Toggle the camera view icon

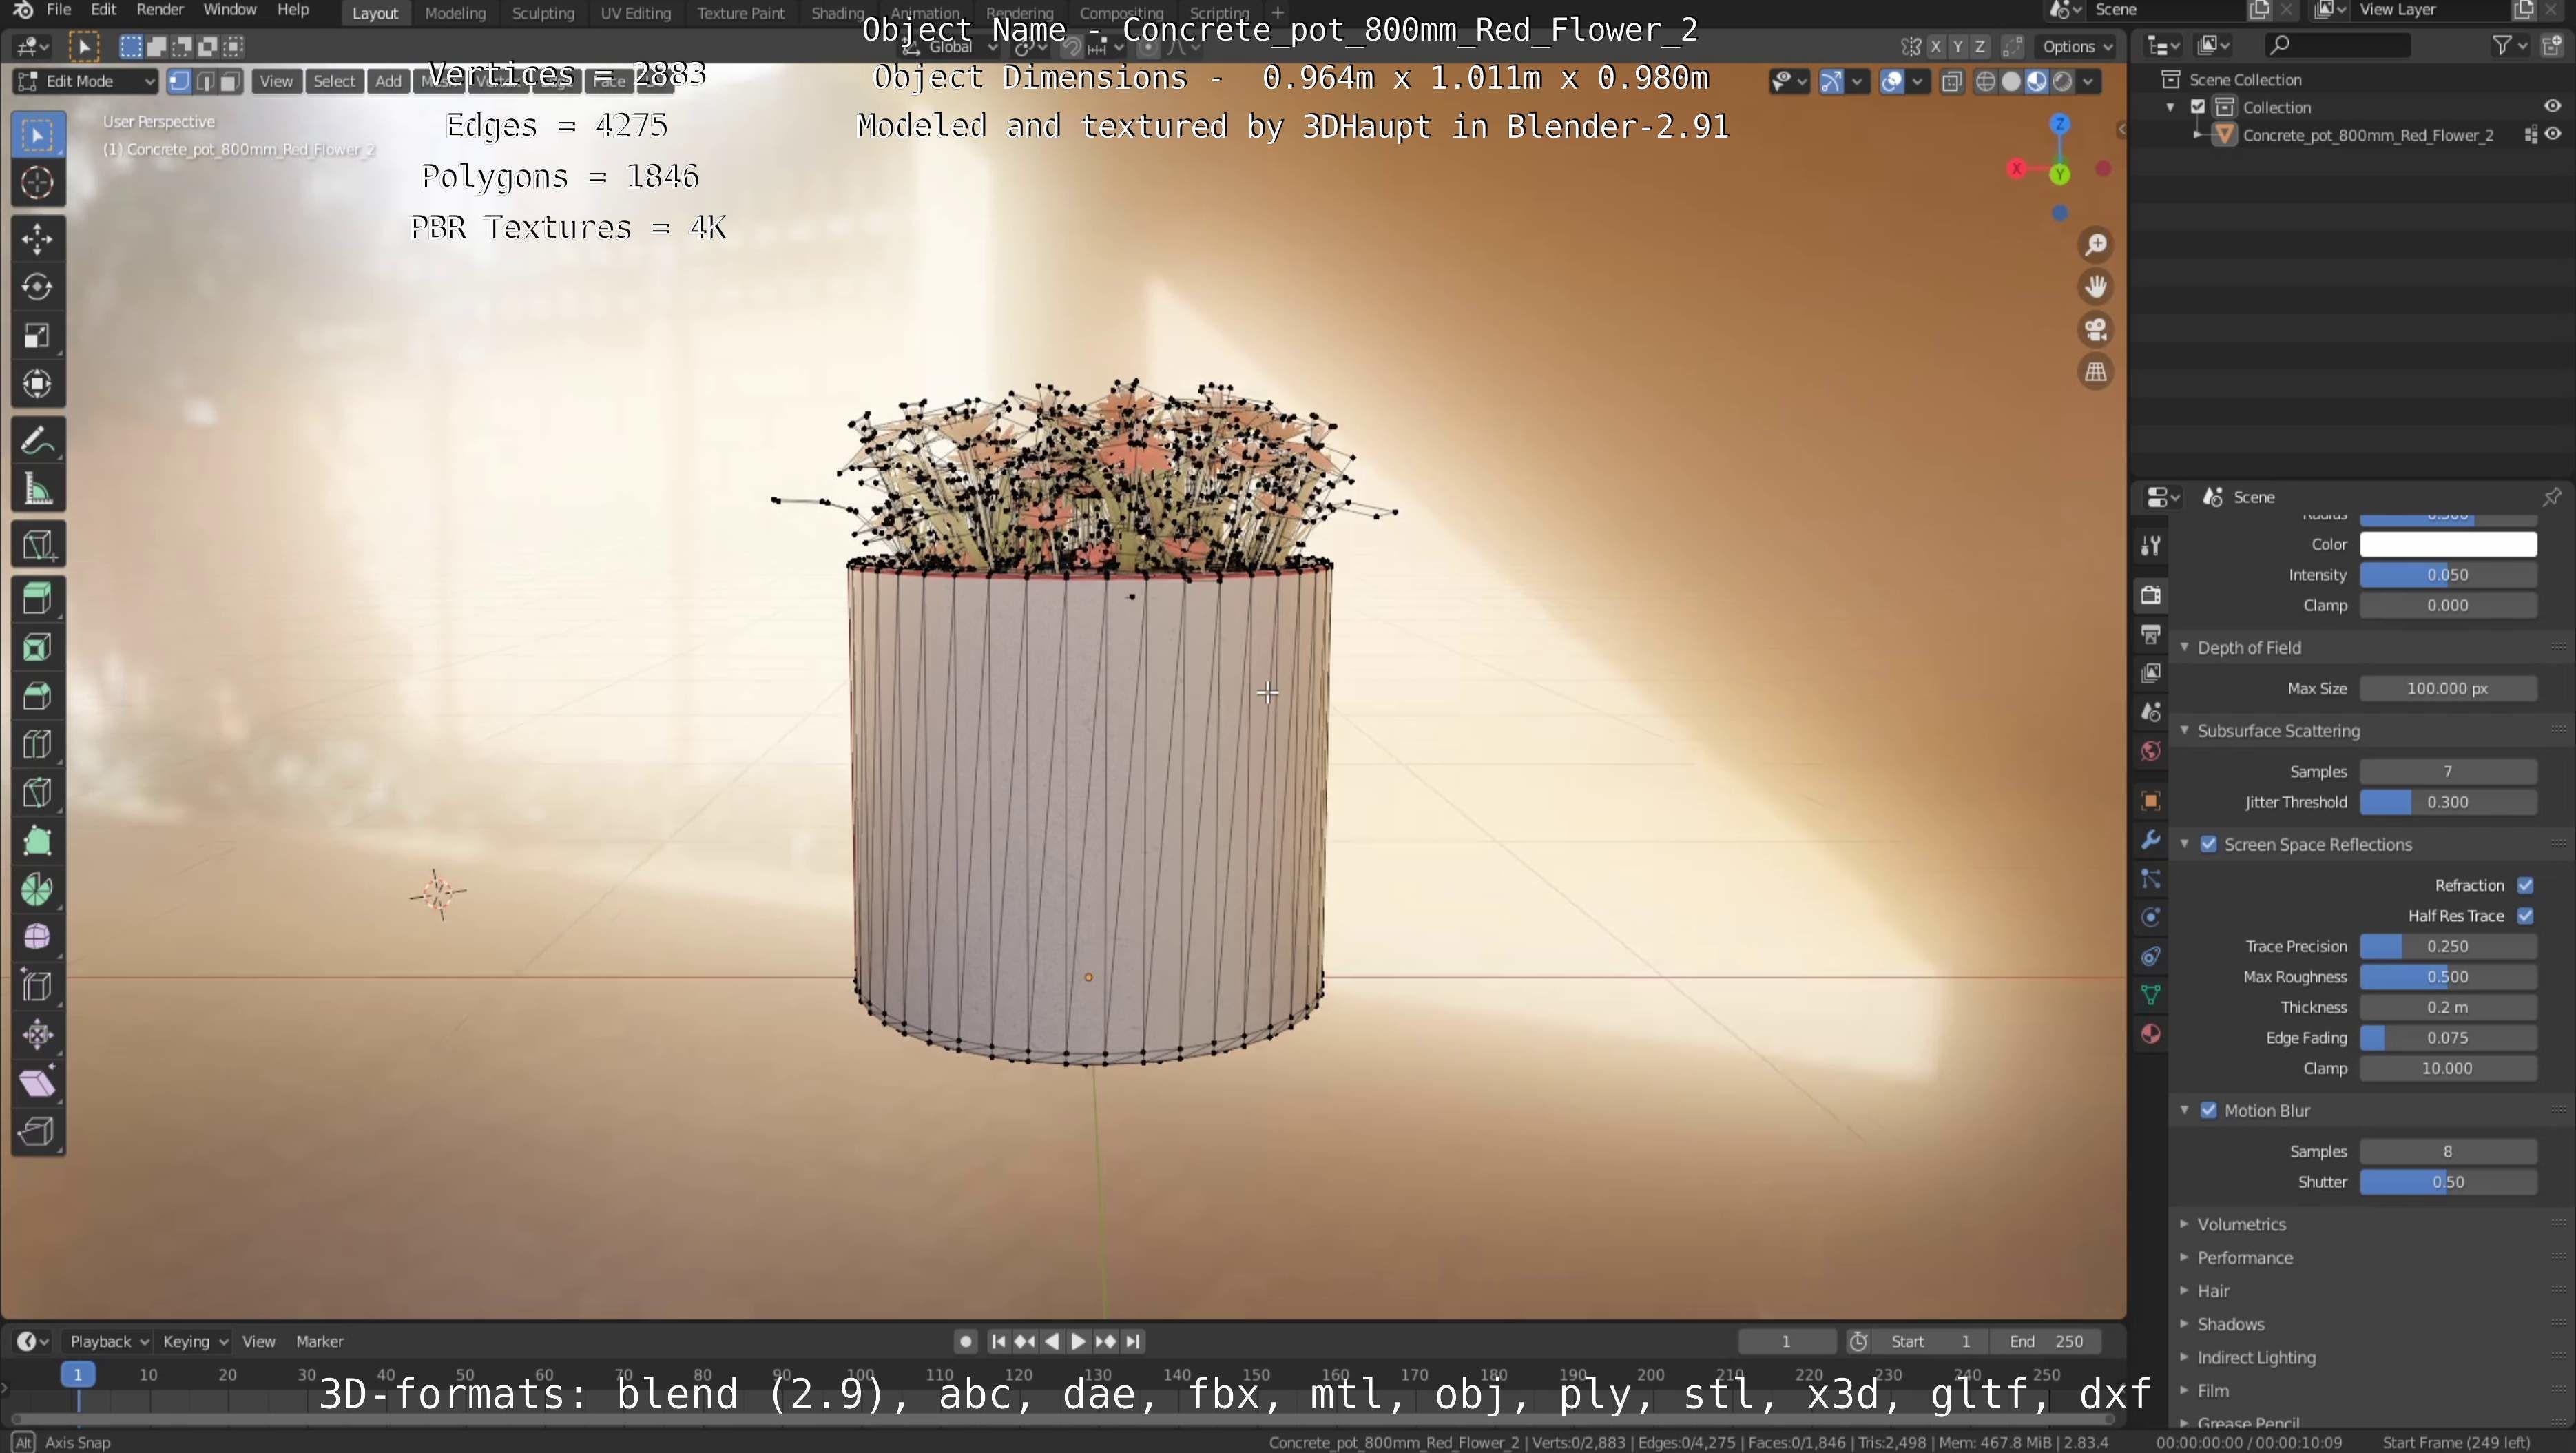2096,330
